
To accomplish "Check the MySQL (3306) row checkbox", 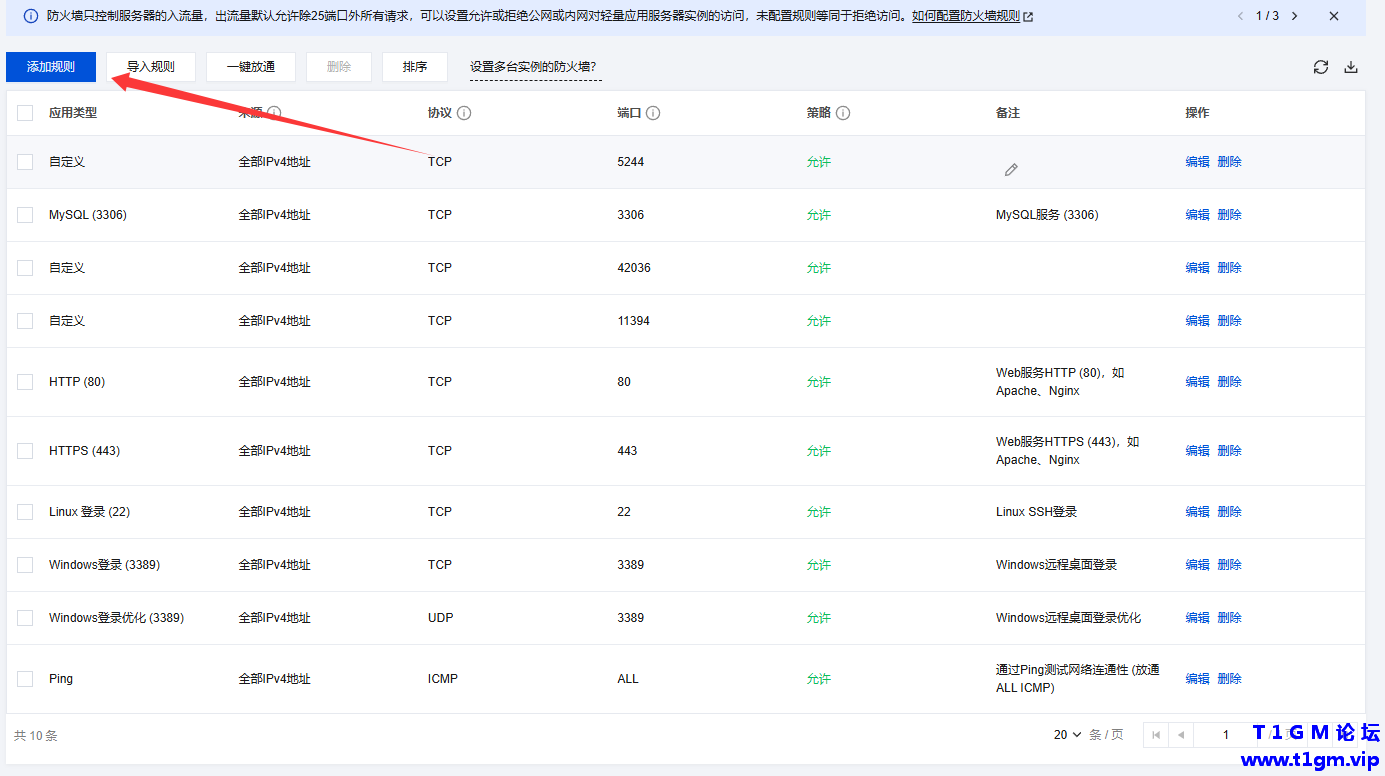I will [25, 215].
